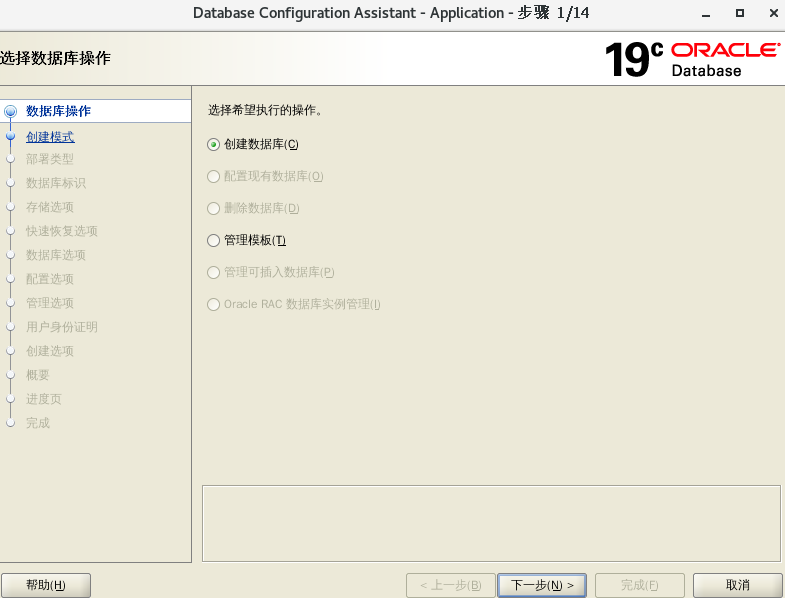
Task: Close the Database Configuration Assistant window
Action: pos(774,13)
